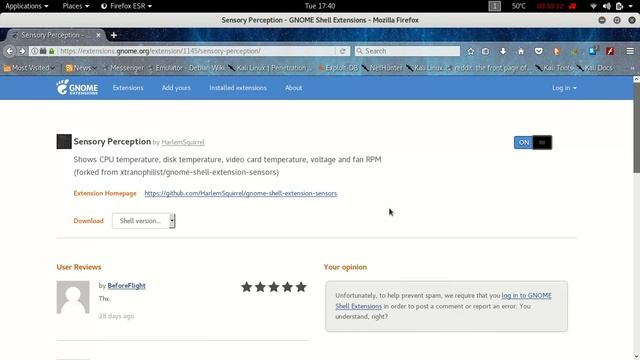The width and height of the screenshot is (640, 360).
Task: Open the clock showing Tue 17:40
Action: click(x=320, y=6)
